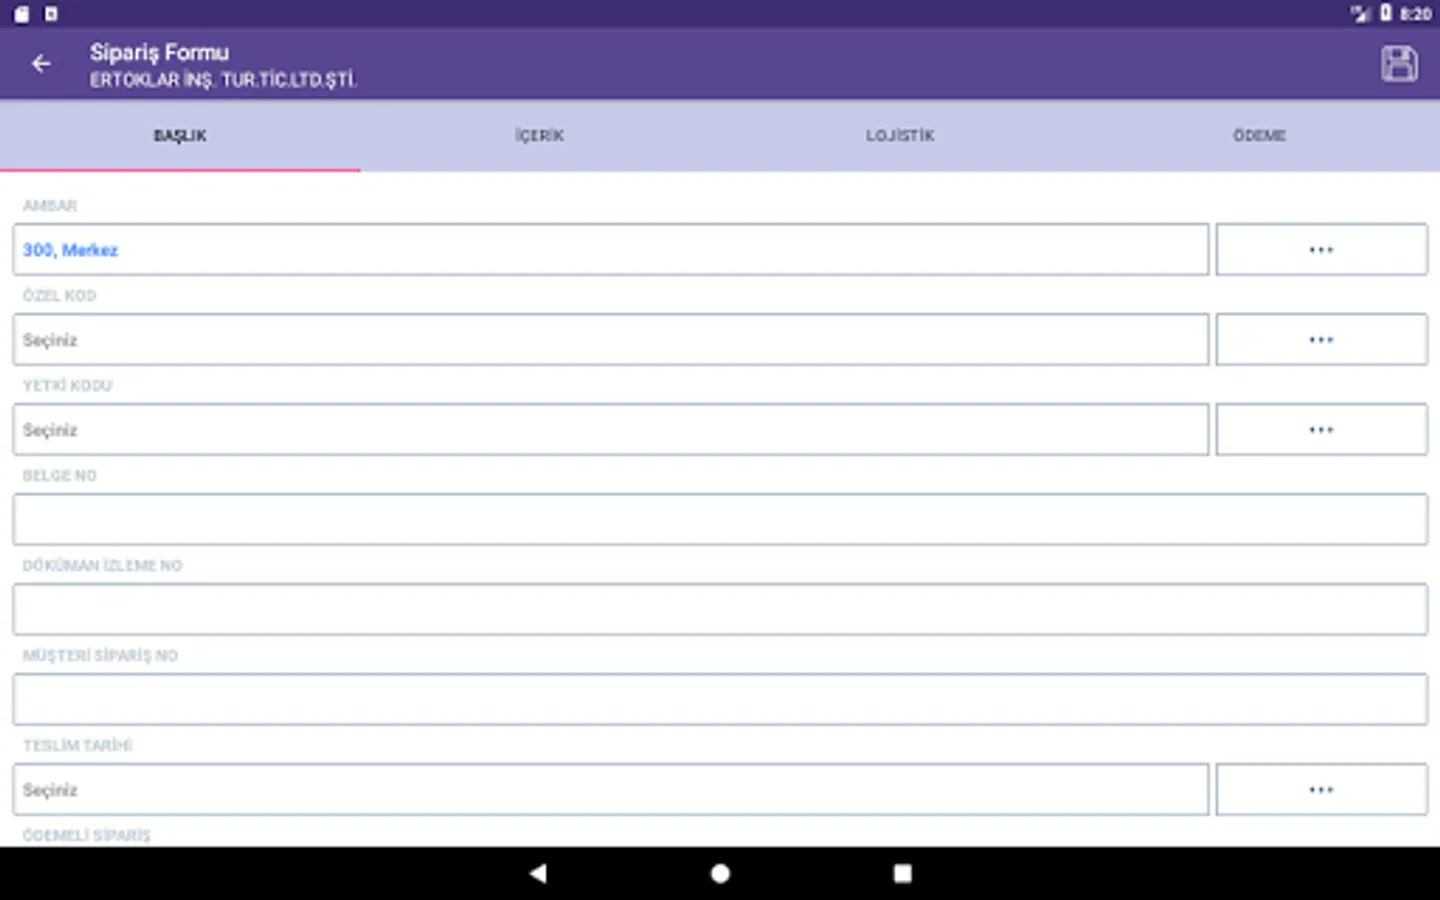Open the LOJİSTİK tab
The image size is (1440, 900).
pyautogui.click(x=900, y=136)
